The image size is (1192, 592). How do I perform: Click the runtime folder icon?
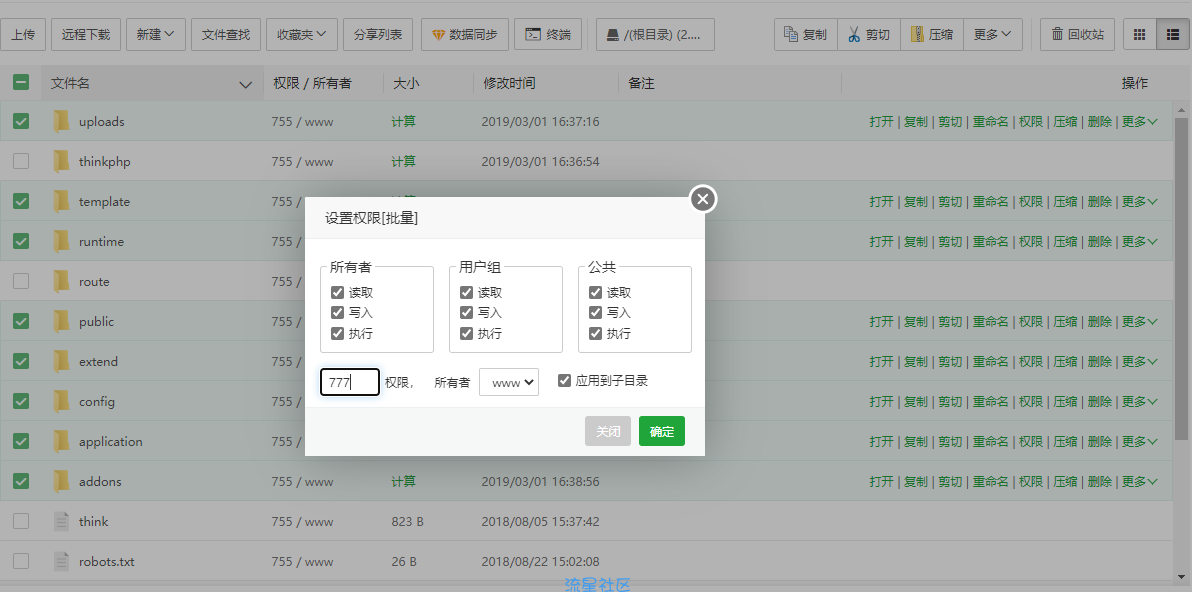click(62, 242)
